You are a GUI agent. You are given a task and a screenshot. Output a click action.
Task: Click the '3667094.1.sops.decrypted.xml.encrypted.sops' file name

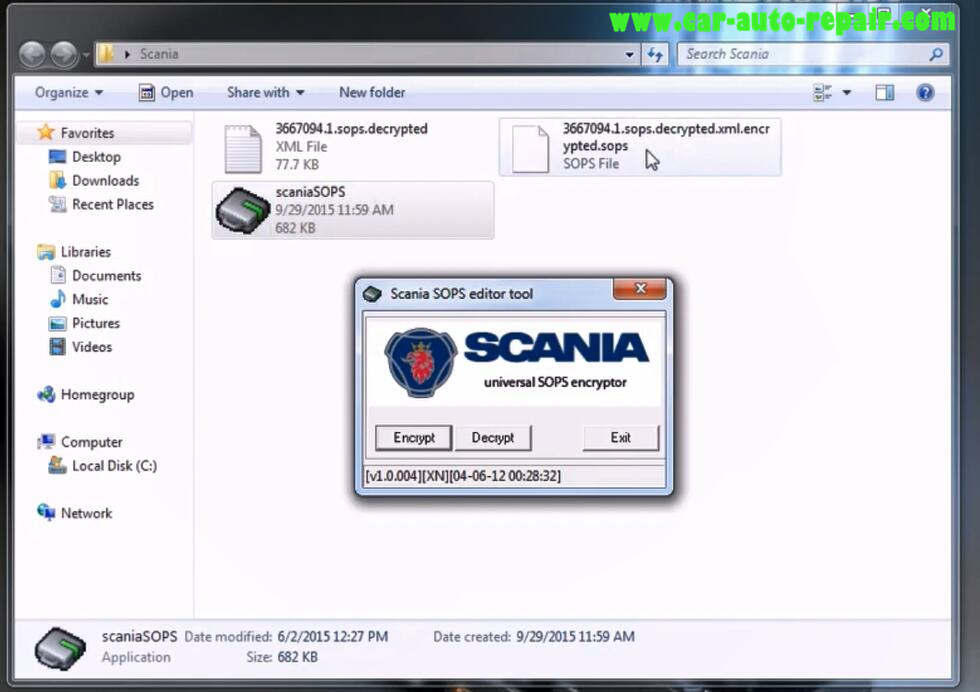point(666,137)
